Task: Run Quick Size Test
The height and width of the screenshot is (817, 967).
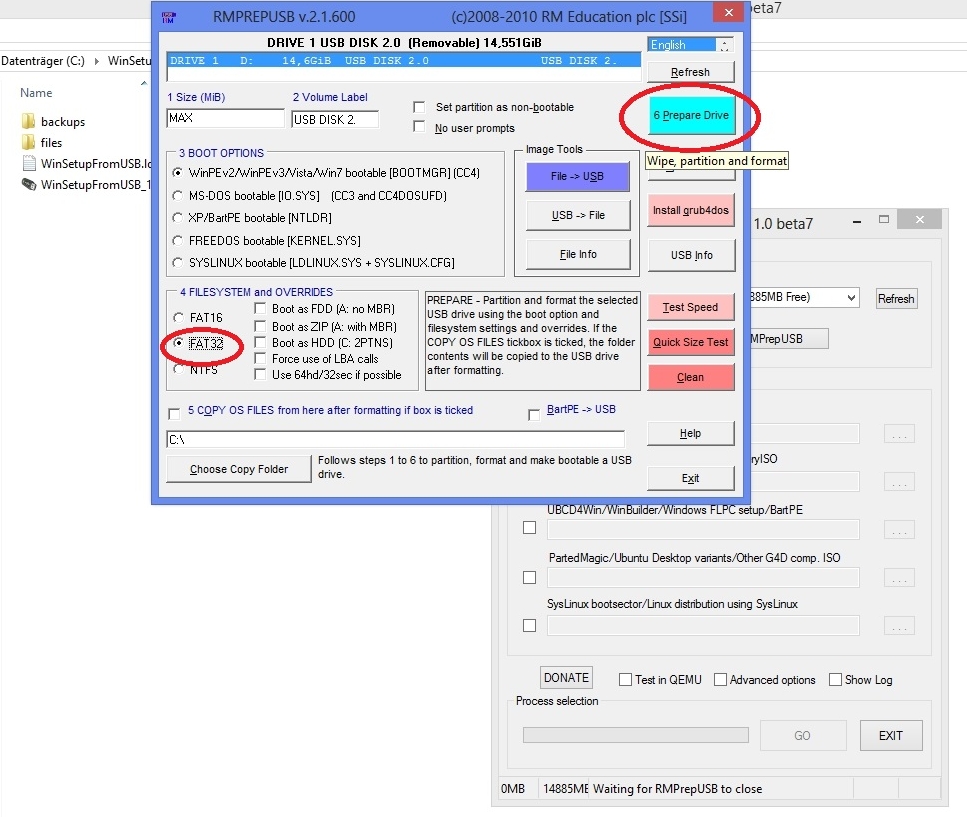Action: click(x=691, y=342)
